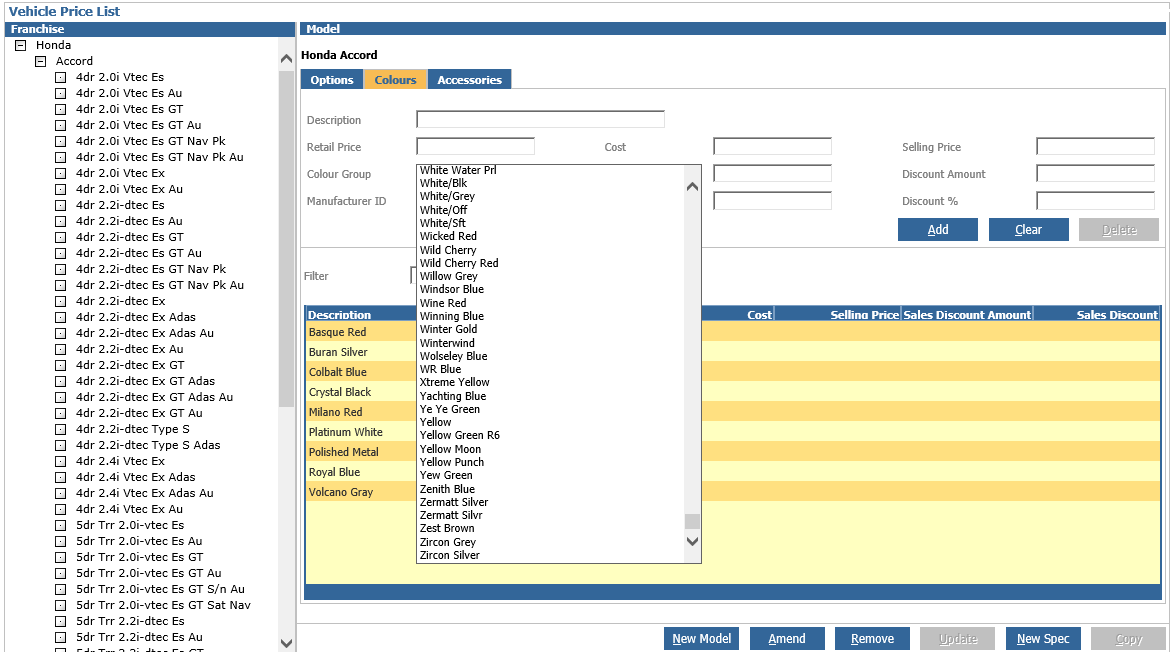The height and width of the screenshot is (652, 1174).
Task: Click the Description input field
Action: (541, 120)
